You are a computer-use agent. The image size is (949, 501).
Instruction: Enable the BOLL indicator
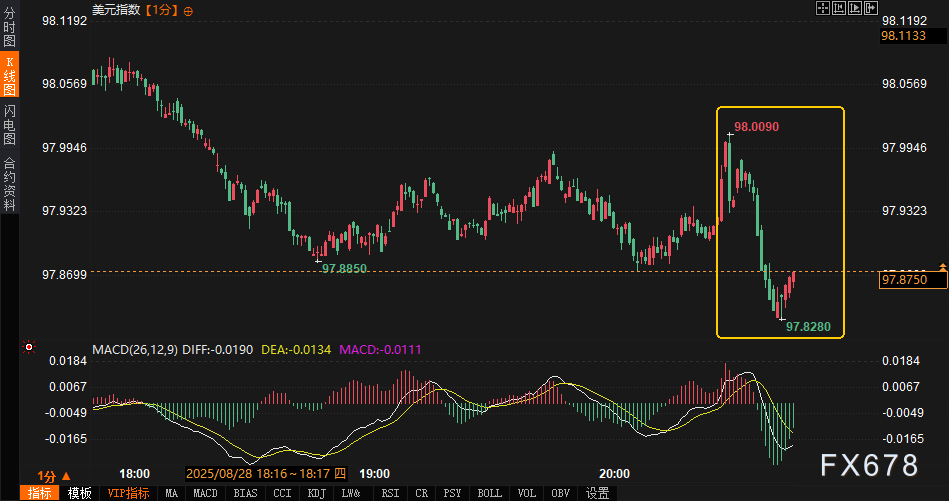coord(489,493)
